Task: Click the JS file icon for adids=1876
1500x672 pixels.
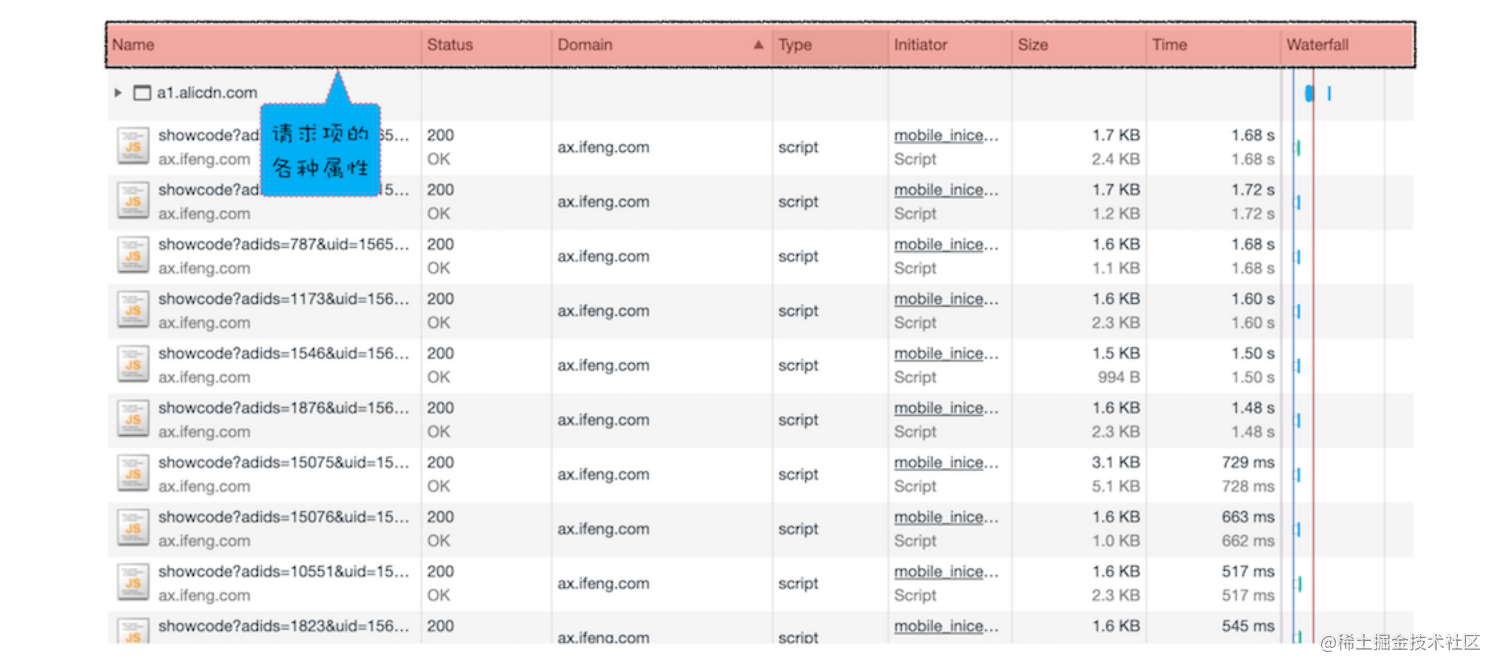Action: tap(132, 420)
